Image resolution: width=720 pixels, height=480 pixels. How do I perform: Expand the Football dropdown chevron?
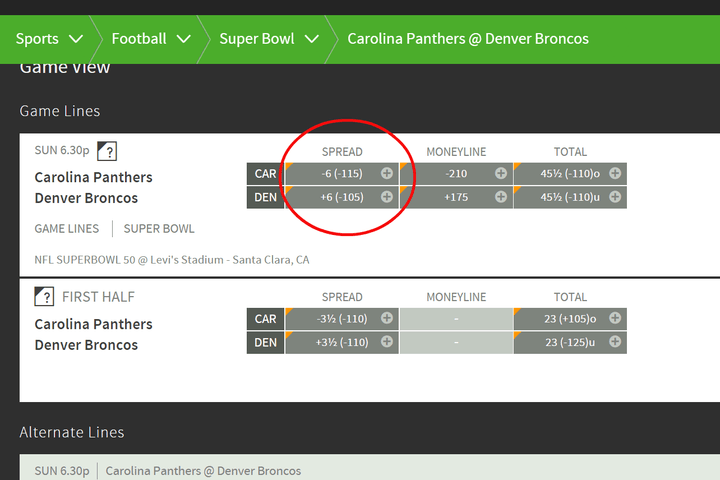tap(184, 40)
